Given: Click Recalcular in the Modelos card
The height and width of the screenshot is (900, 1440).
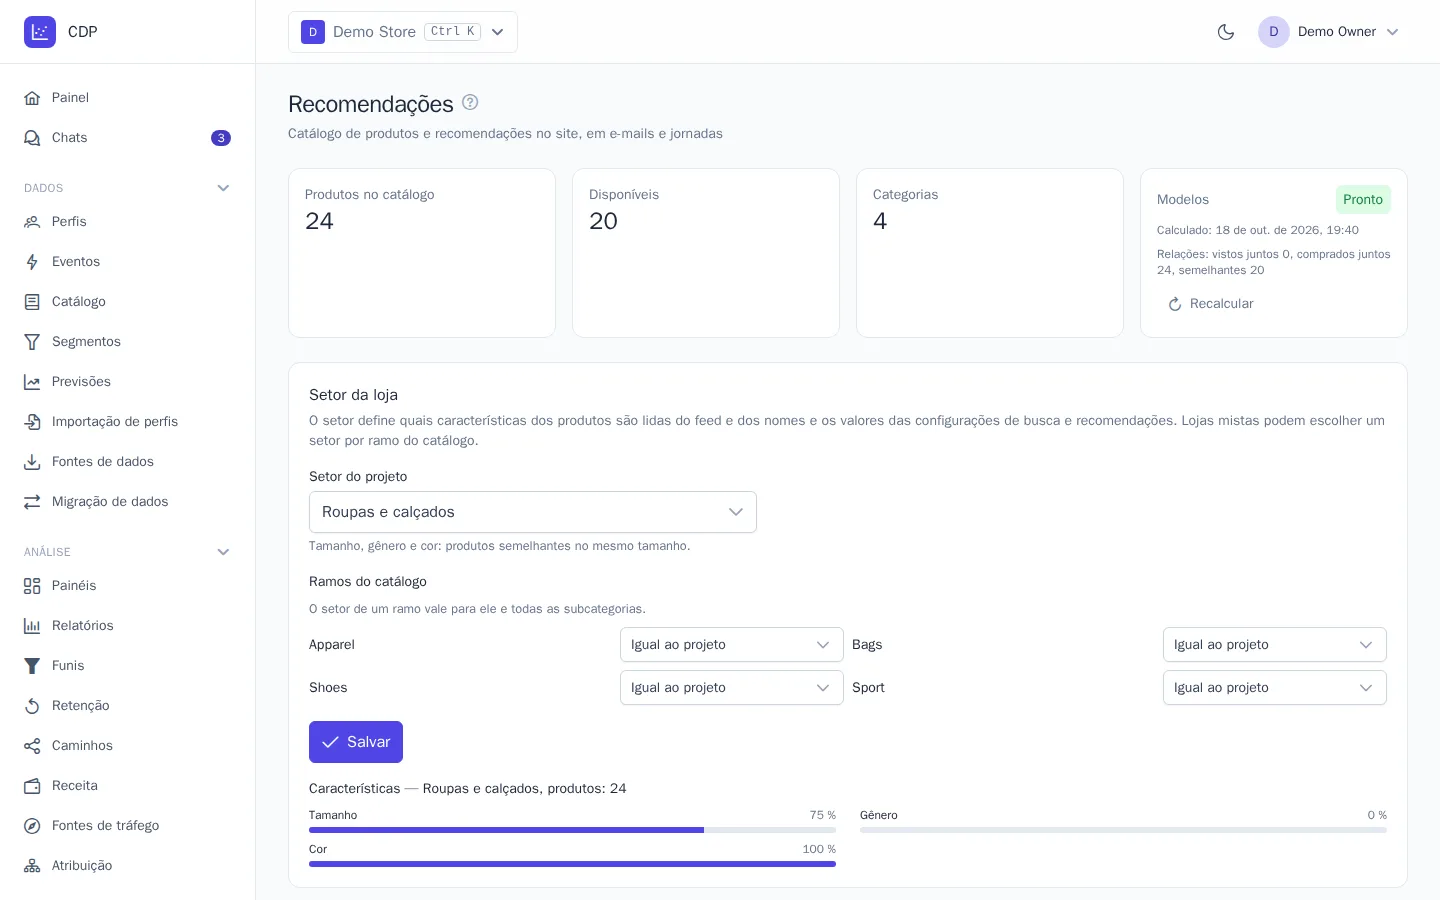Looking at the screenshot, I should pos(1211,304).
